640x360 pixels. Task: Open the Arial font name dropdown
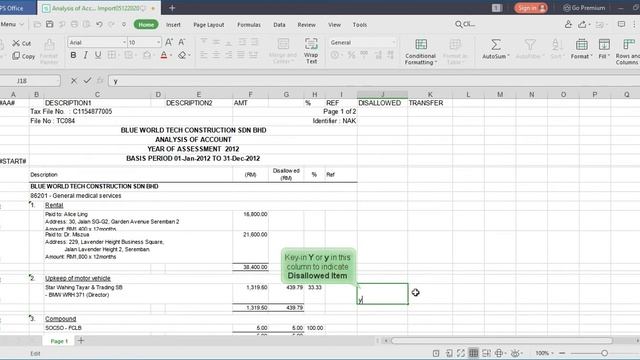[x=124, y=42]
